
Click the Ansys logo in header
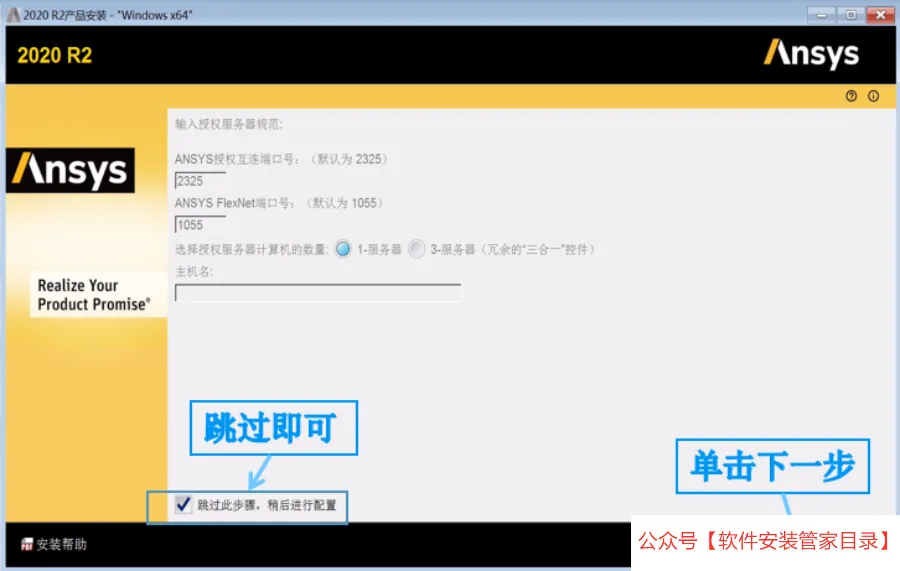[x=811, y=54]
